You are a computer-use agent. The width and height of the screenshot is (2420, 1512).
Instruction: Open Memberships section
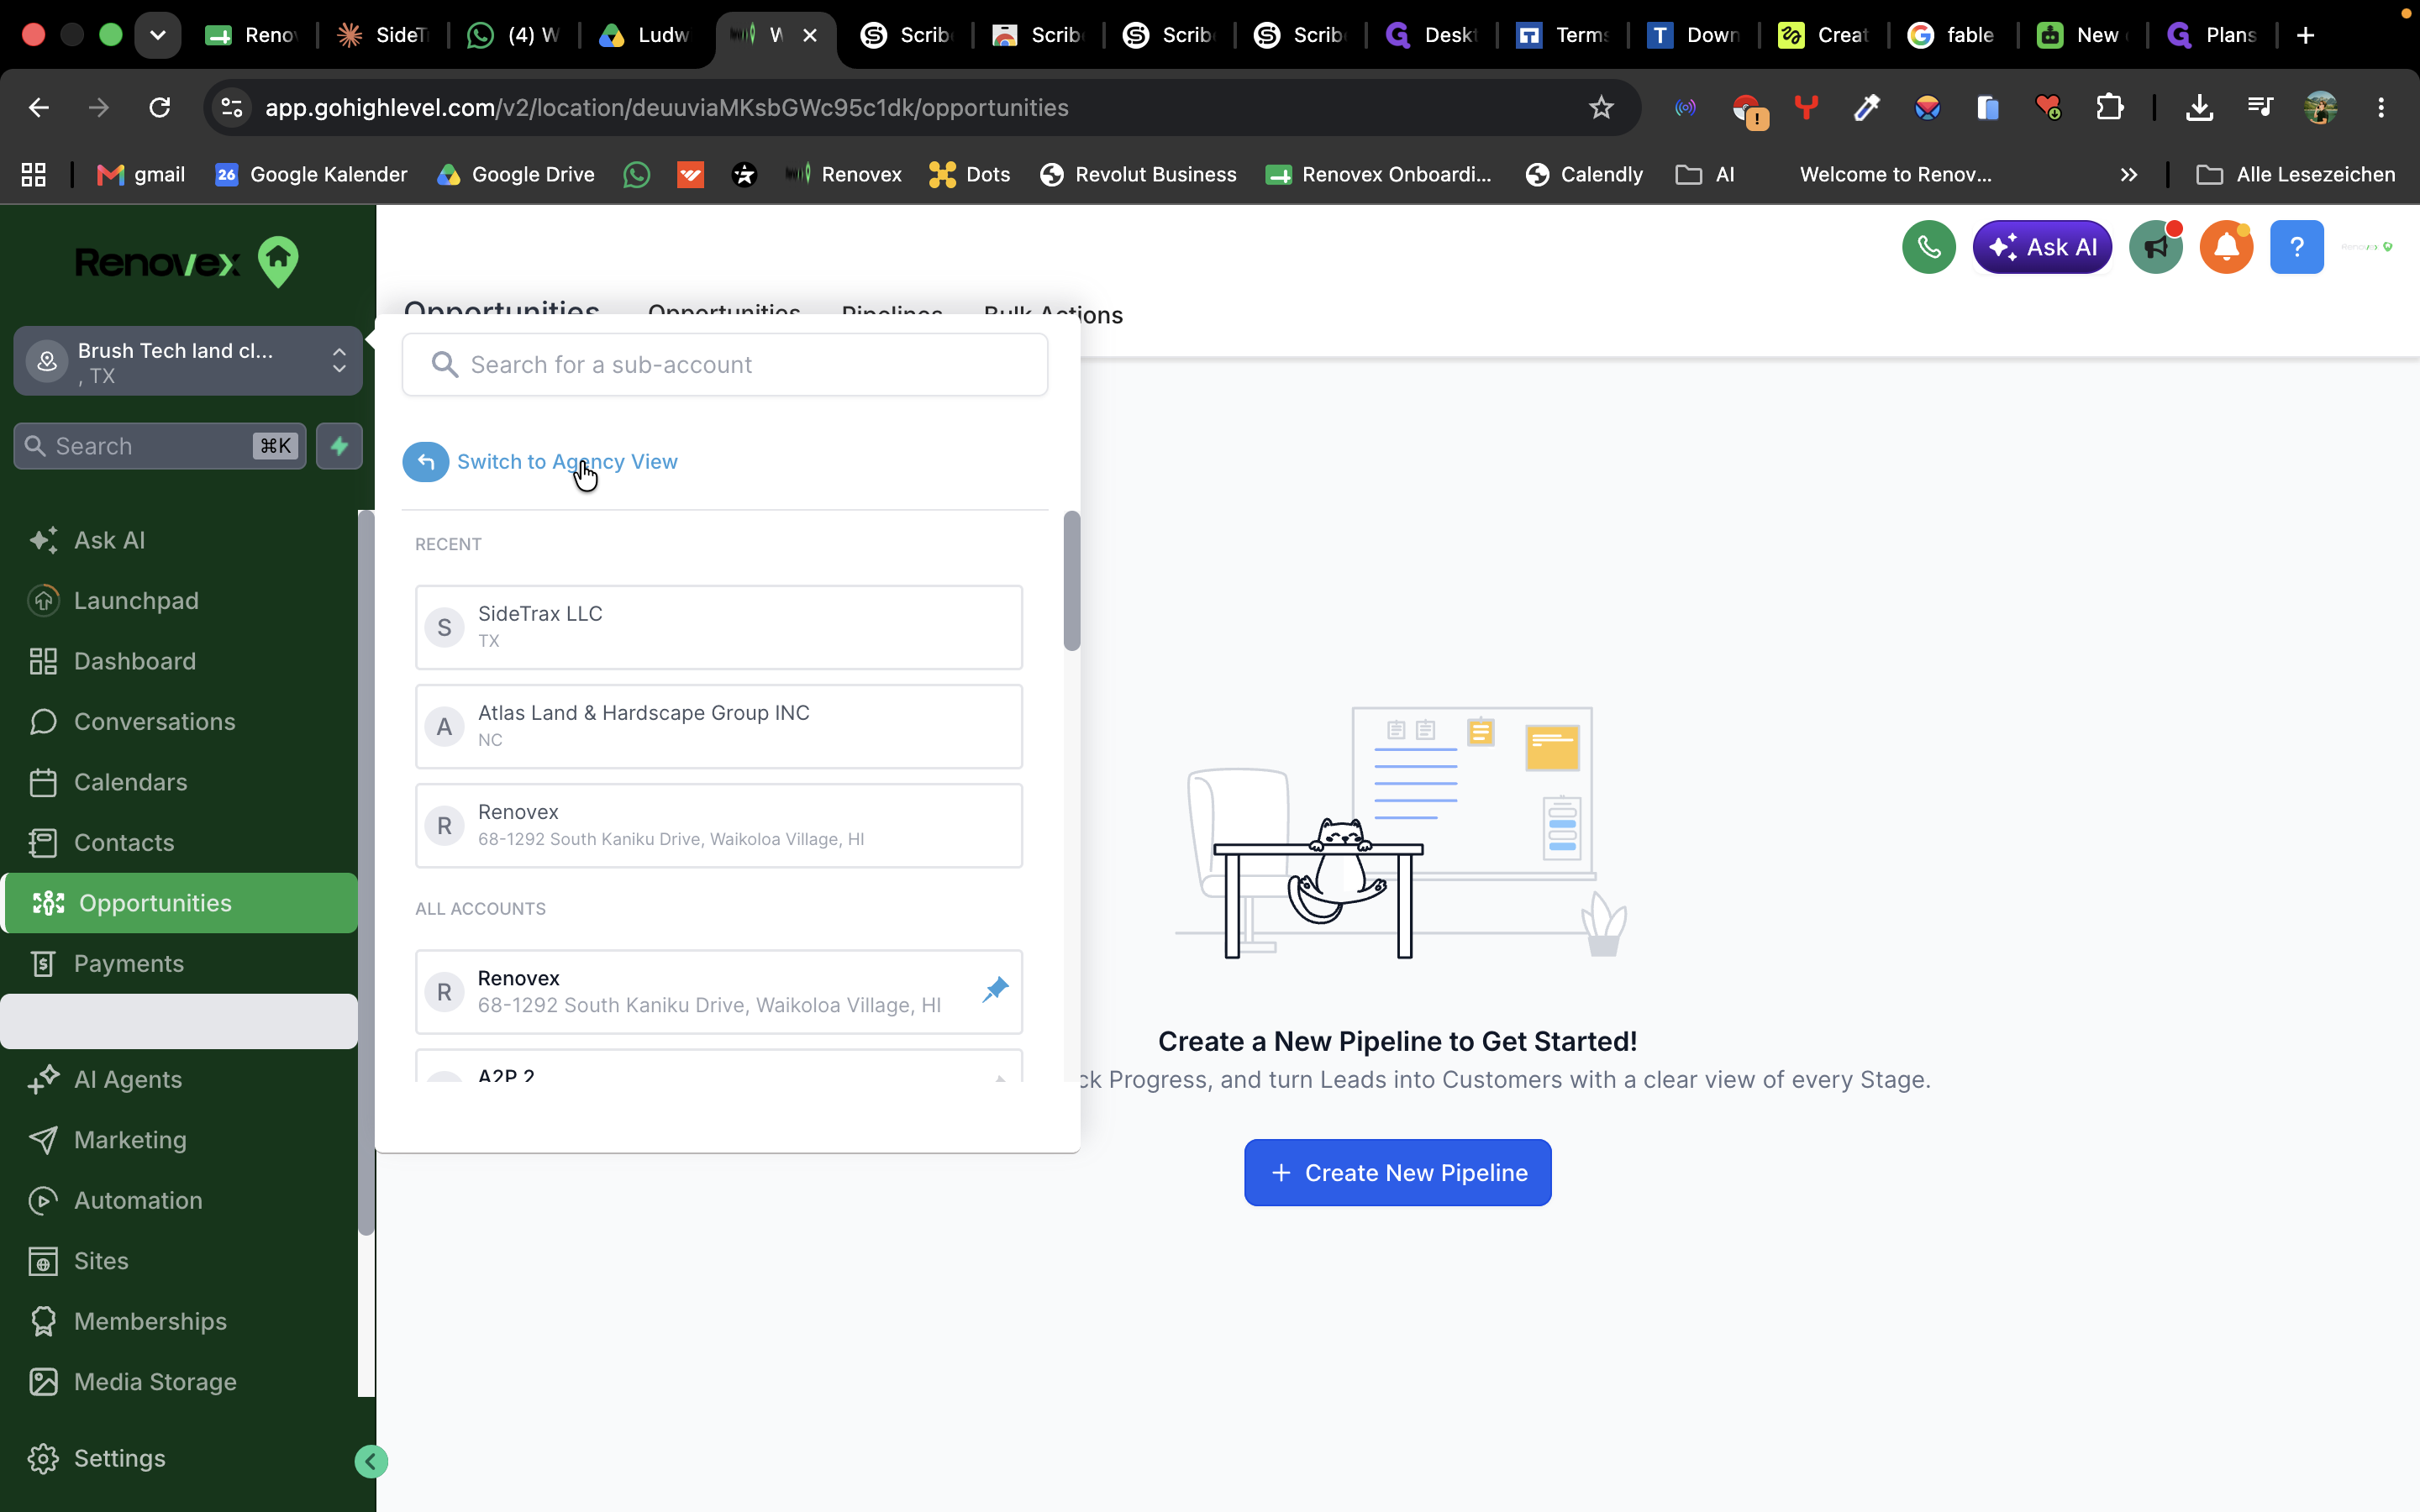click(x=180, y=1321)
